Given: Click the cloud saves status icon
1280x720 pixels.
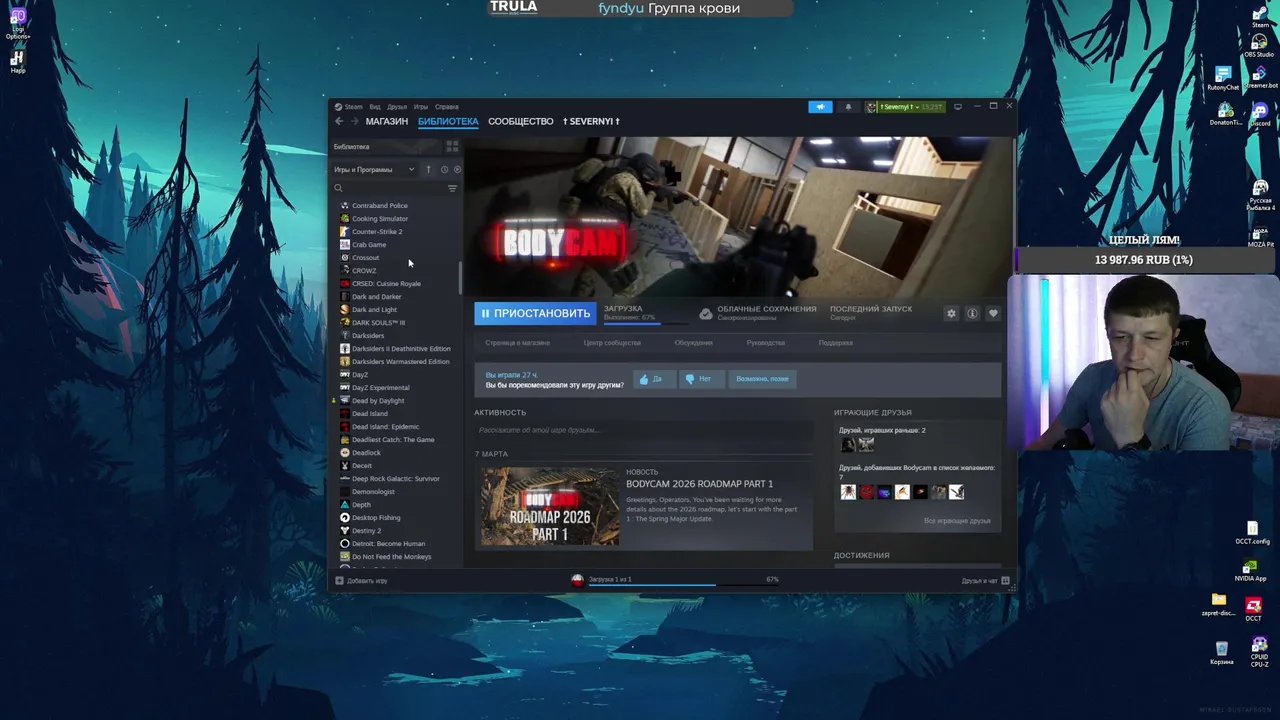Looking at the screenshot, I should (x=706, y=313).
